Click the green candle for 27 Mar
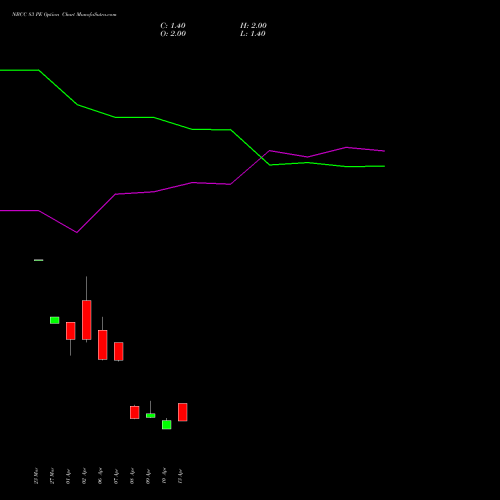The height and width of the screenshot is (500, 500). pos(55,320)
